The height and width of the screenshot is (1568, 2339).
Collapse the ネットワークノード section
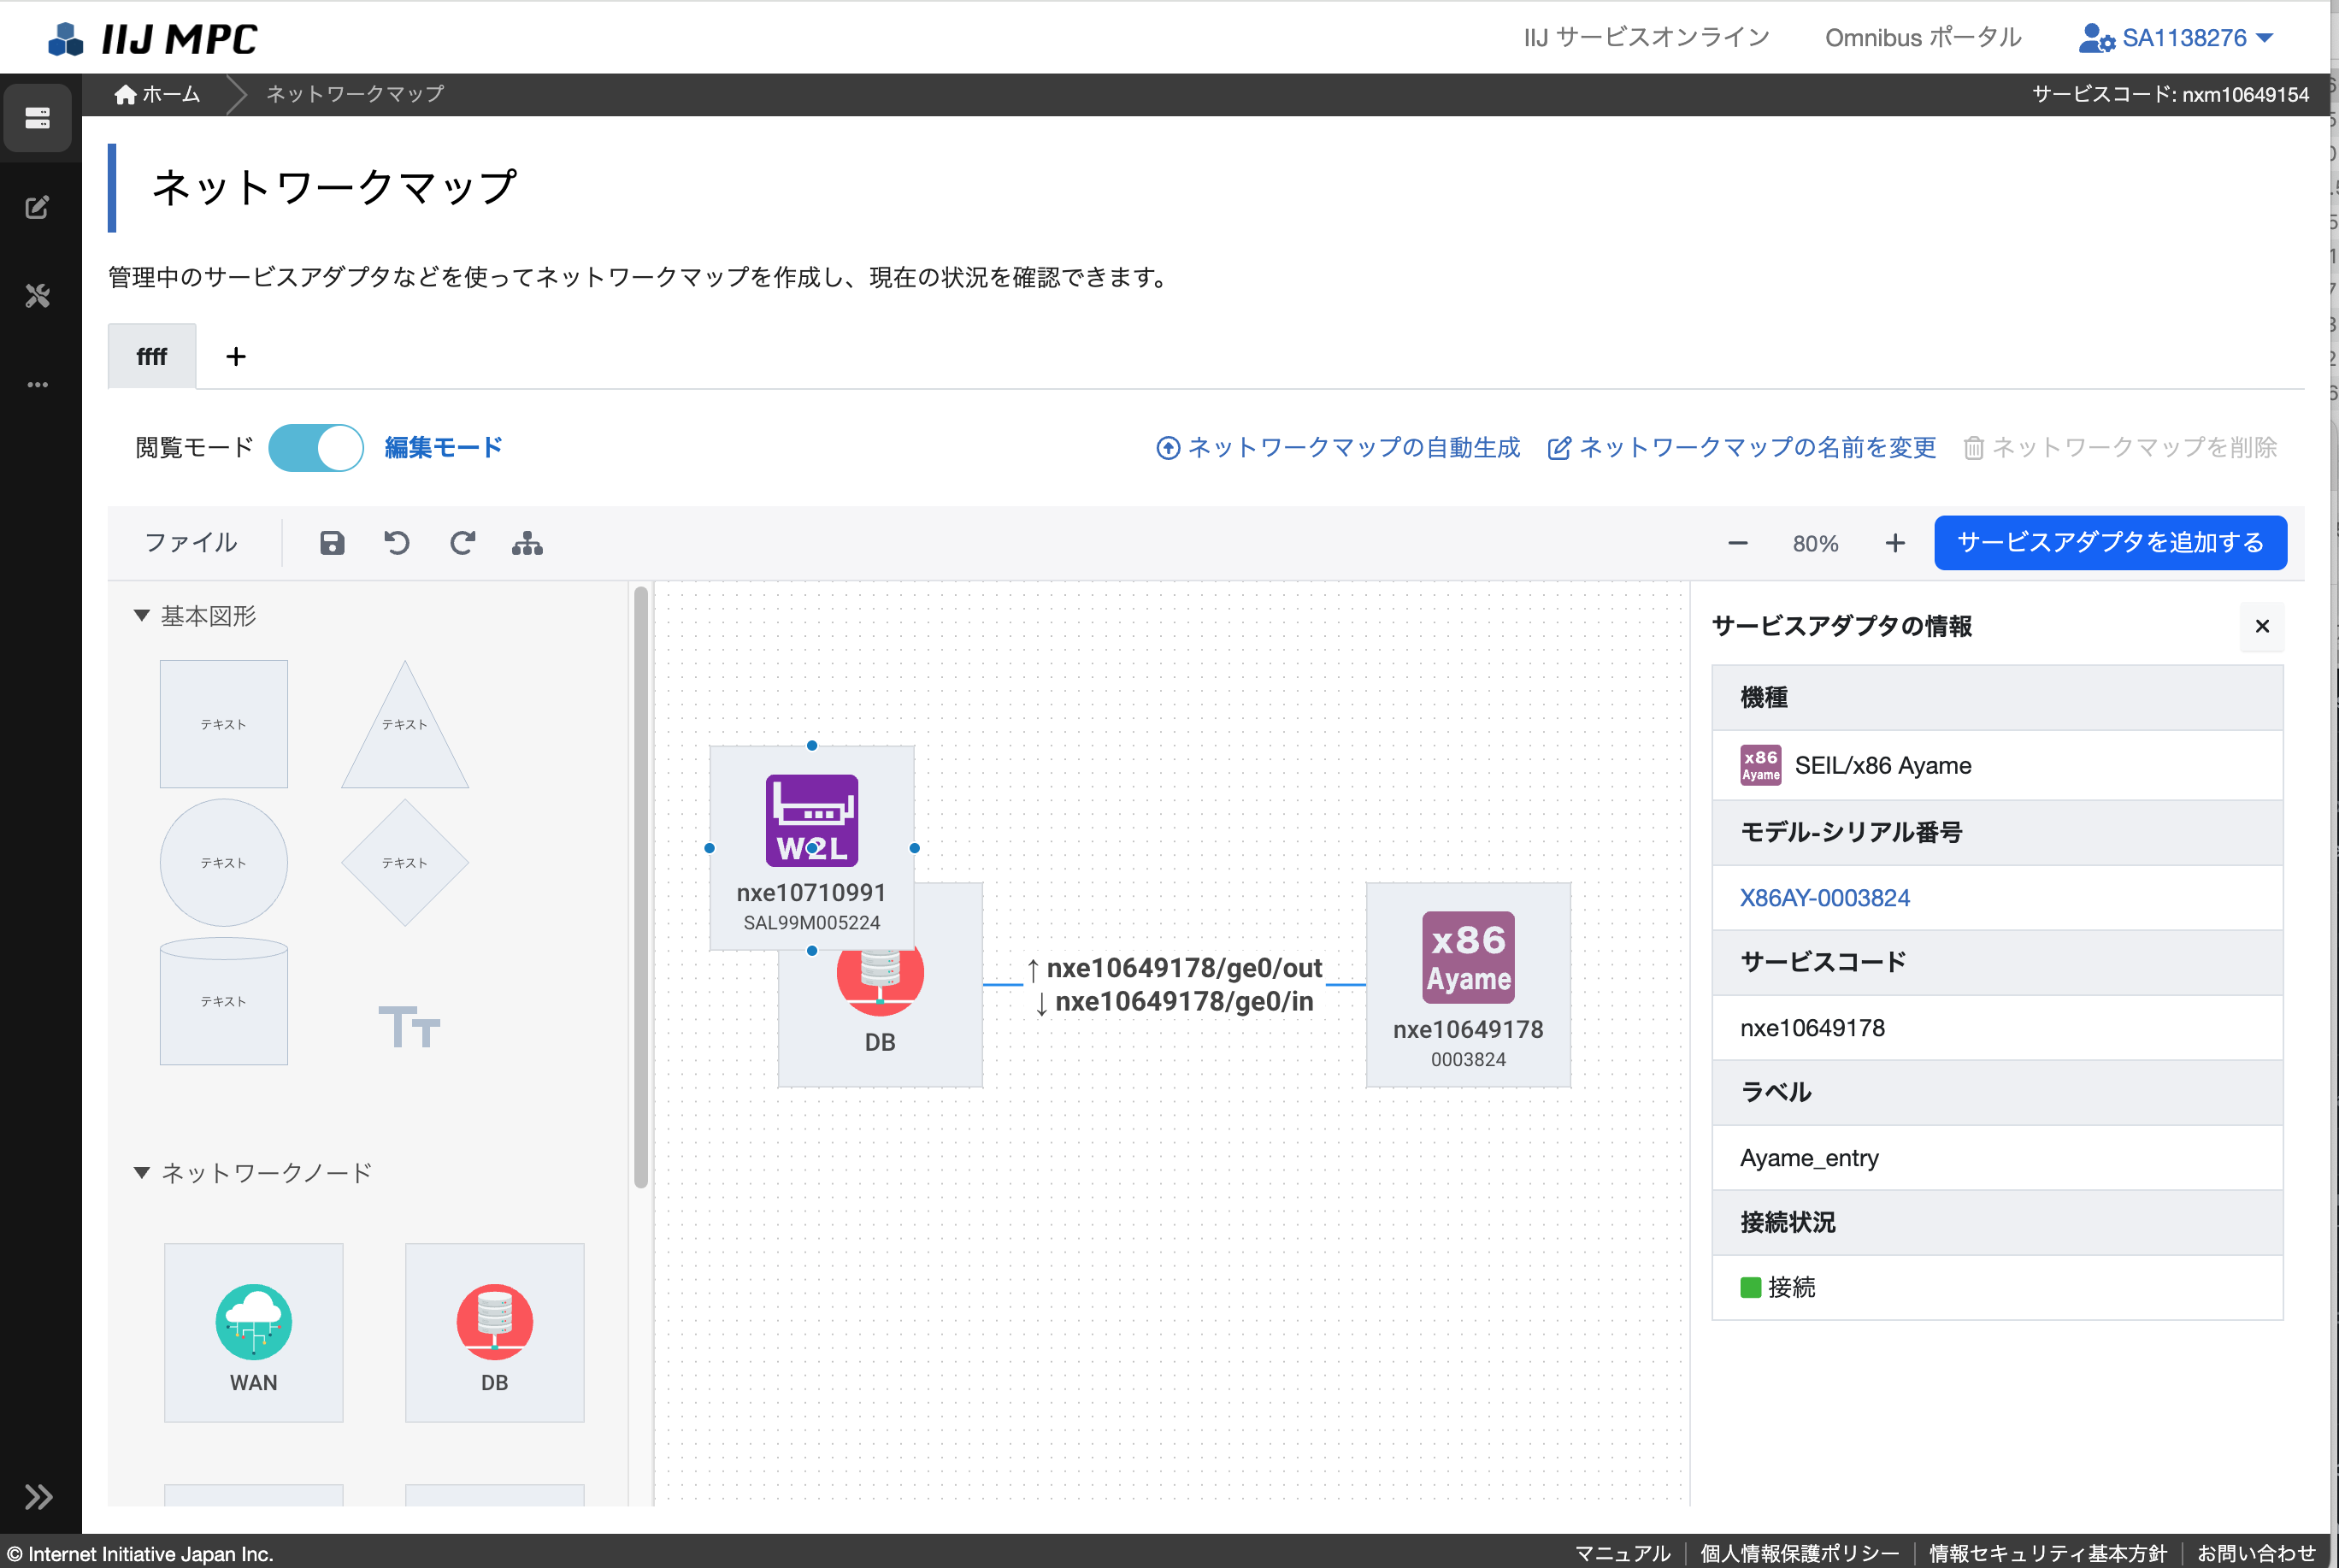(142, 1173)
